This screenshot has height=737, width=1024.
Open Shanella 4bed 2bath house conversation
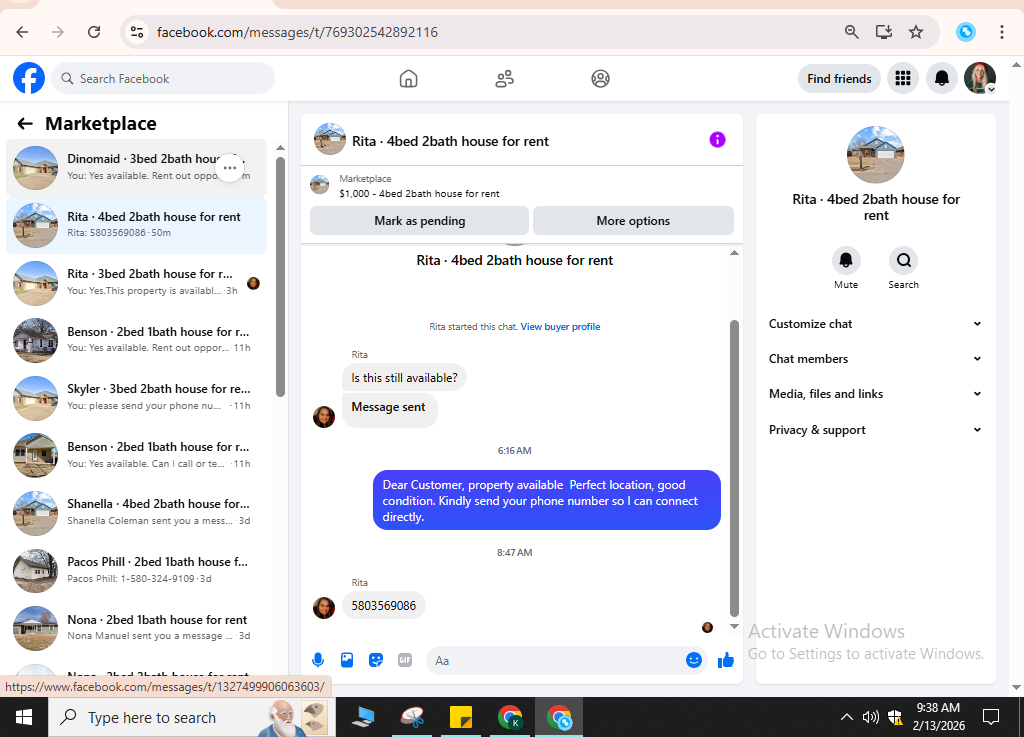pos(136,512)
